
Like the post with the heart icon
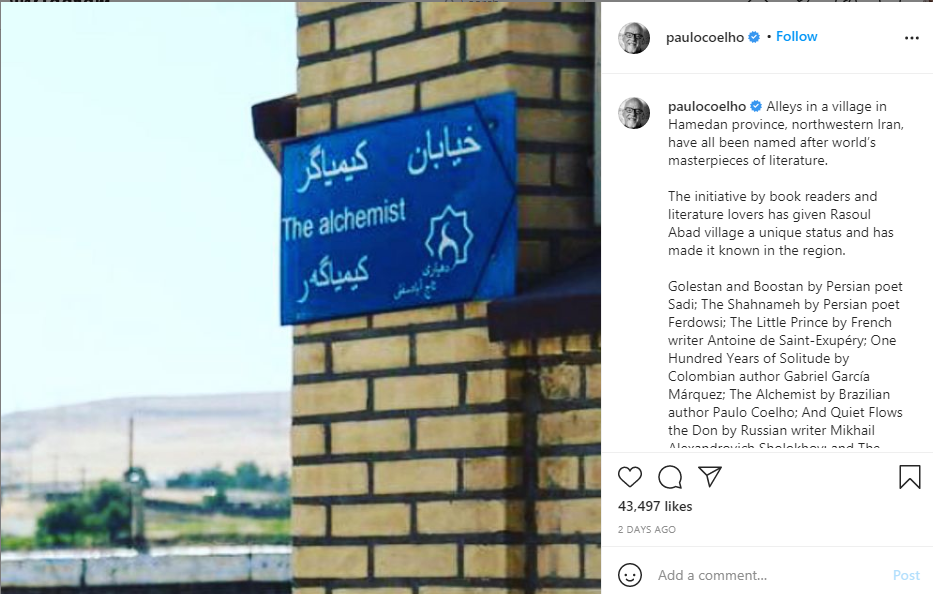[630, 477]
